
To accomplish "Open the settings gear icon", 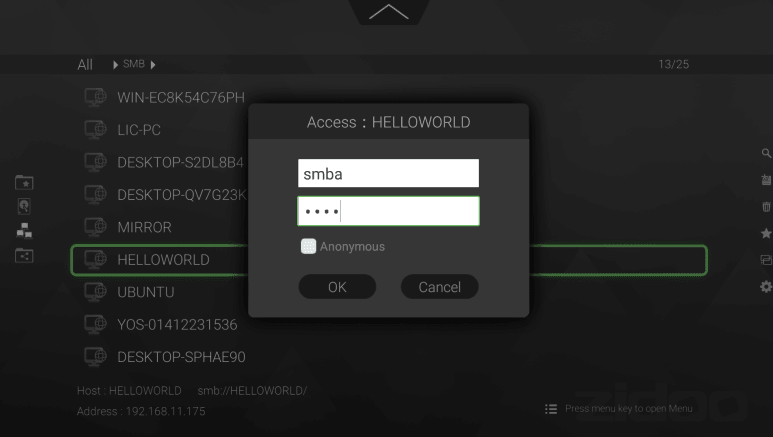I will (766, 287).
